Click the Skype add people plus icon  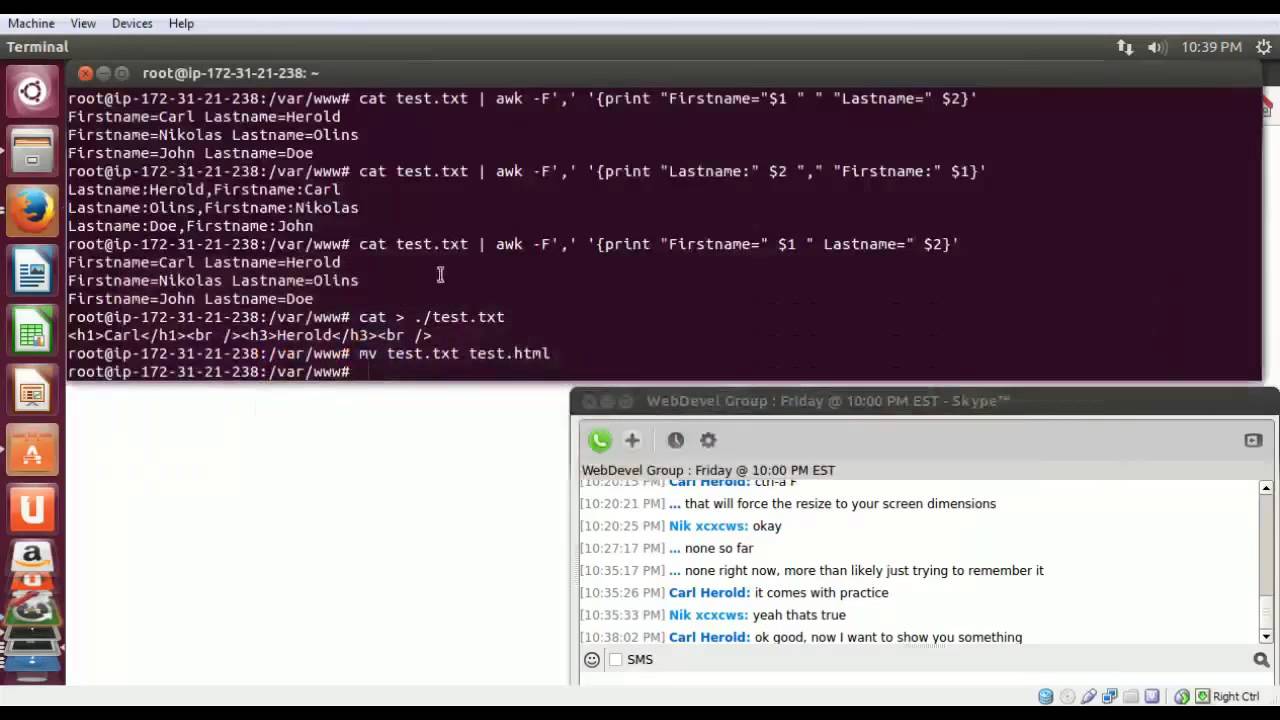pyautogui.click(x=632, y=440)
